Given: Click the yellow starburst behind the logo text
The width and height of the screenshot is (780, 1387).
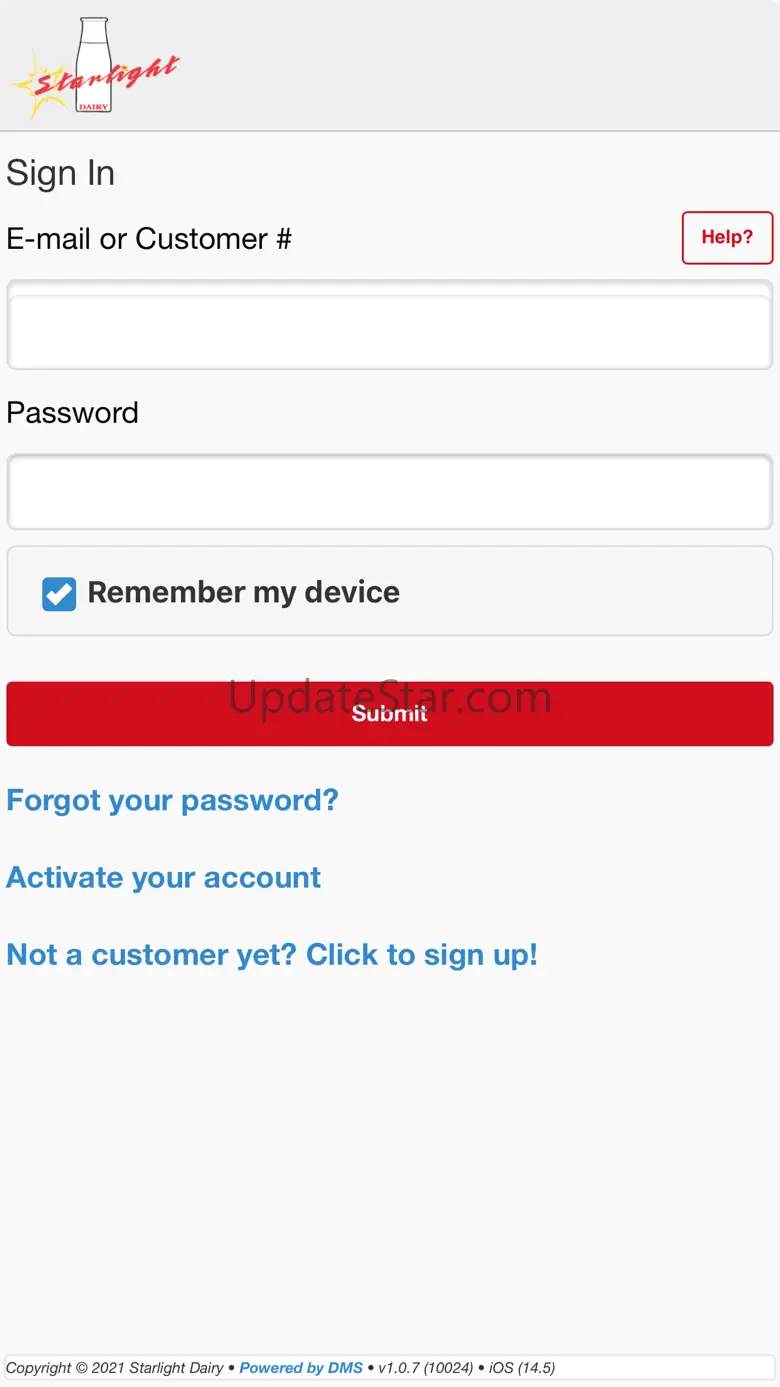Looking at the screenshot, I should pyautogui.click(x=36, y=86).
